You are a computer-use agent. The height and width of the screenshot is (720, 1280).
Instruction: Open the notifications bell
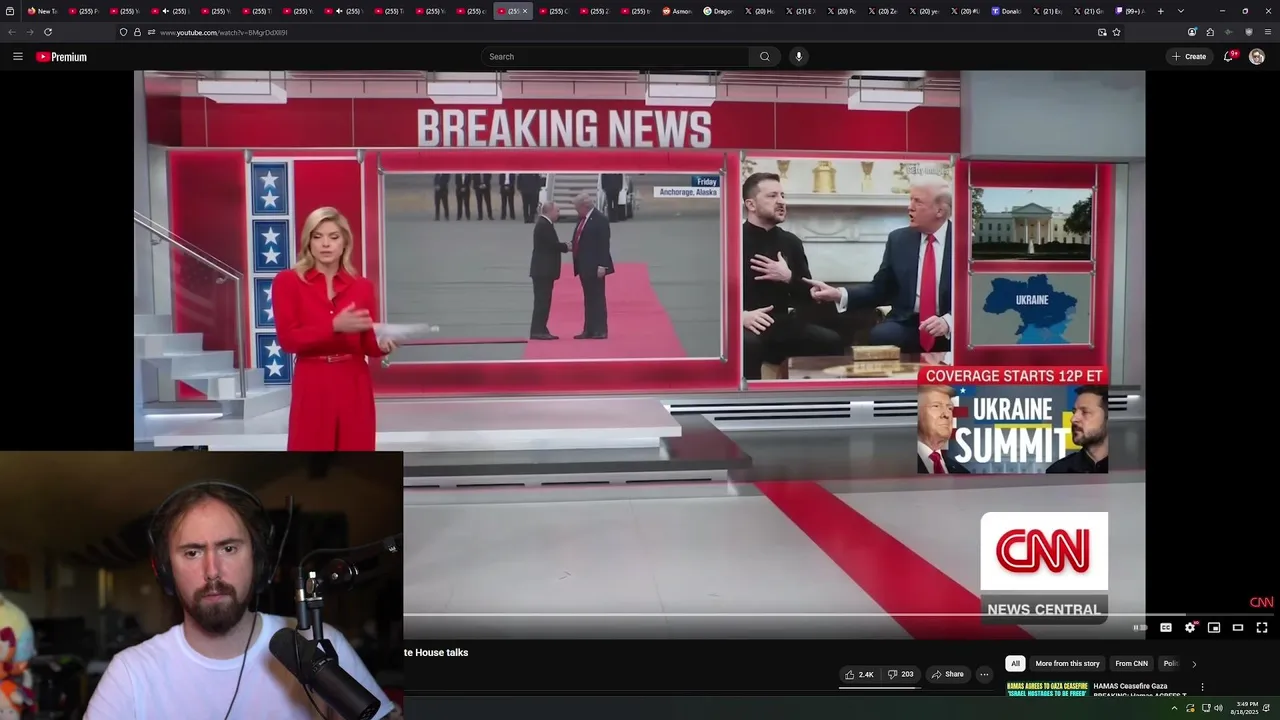[1229, 57]
